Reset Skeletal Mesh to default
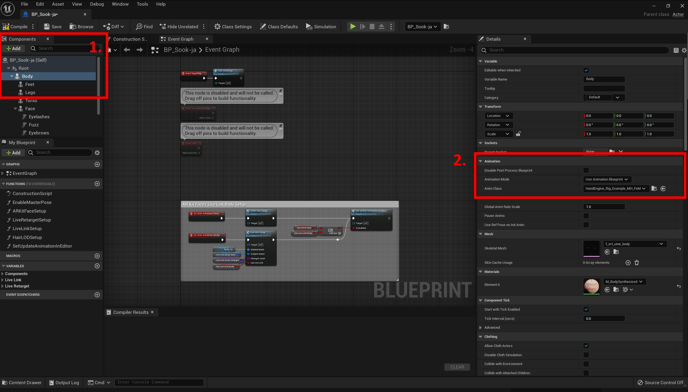Screen dimensions: 688x392 [x=679, y=249]
